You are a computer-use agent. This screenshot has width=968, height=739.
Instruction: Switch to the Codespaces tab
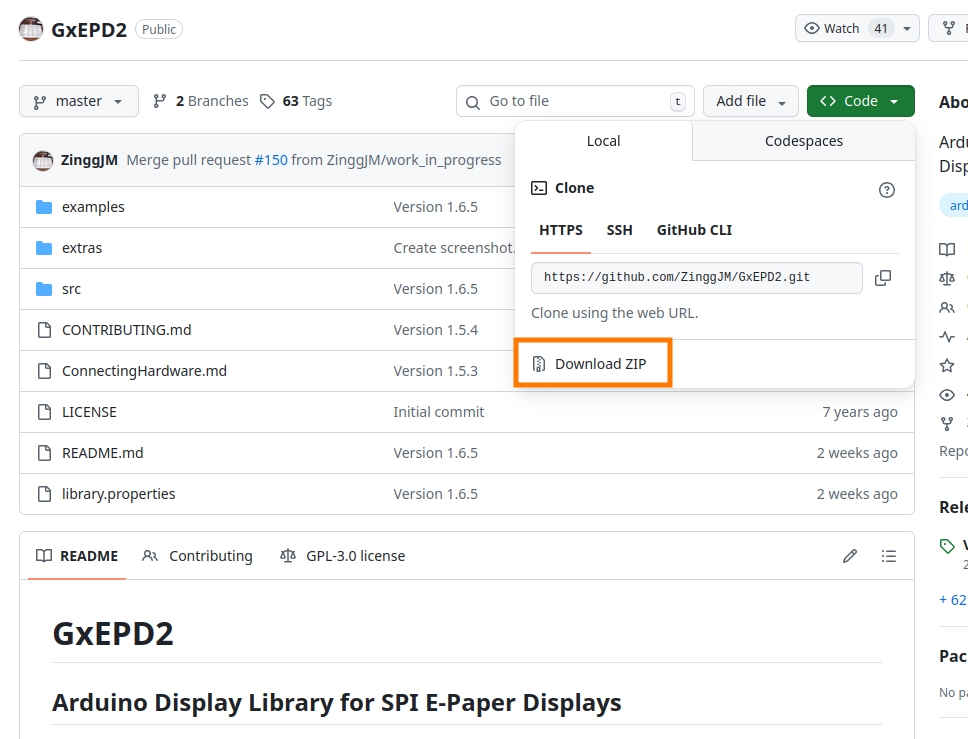[803, 141]
